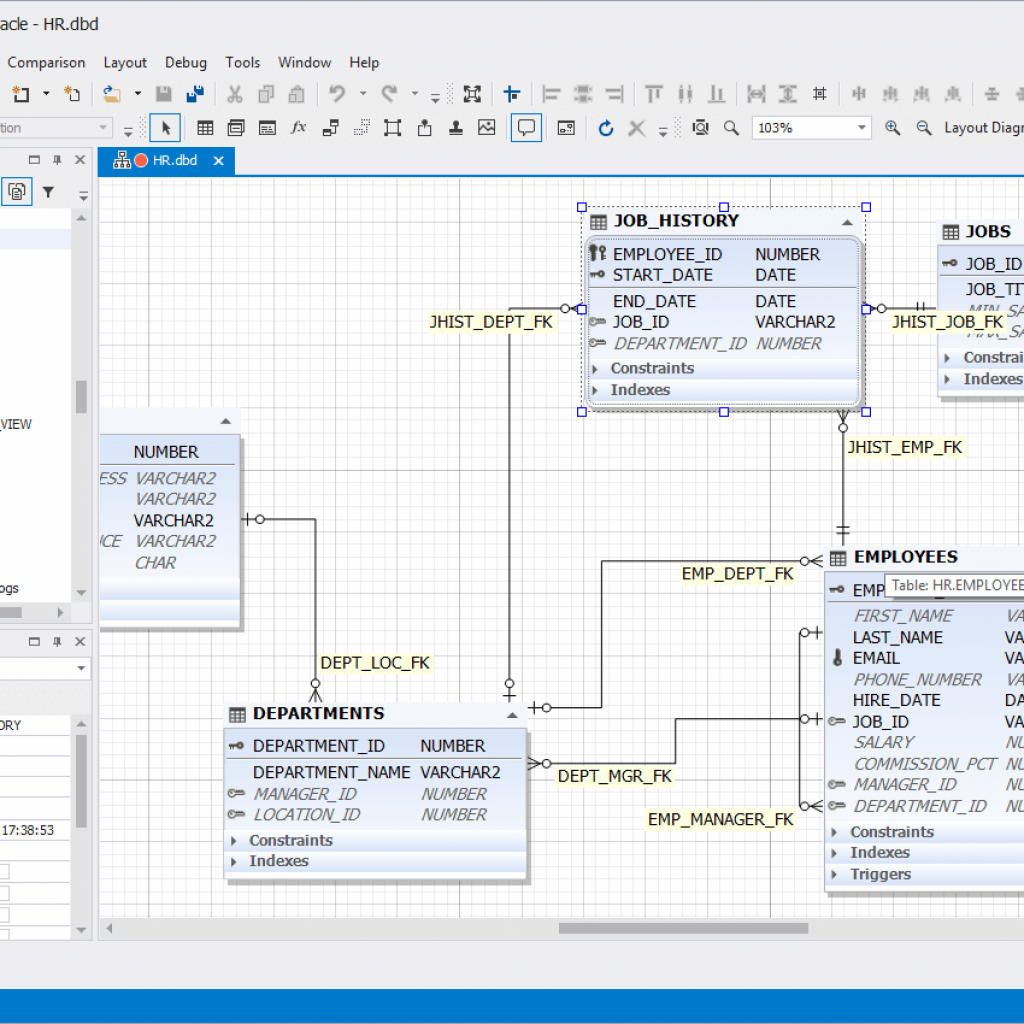
Task: Expand Indexes in DEPARTMENTS table
Action: [x=234, y=861]
